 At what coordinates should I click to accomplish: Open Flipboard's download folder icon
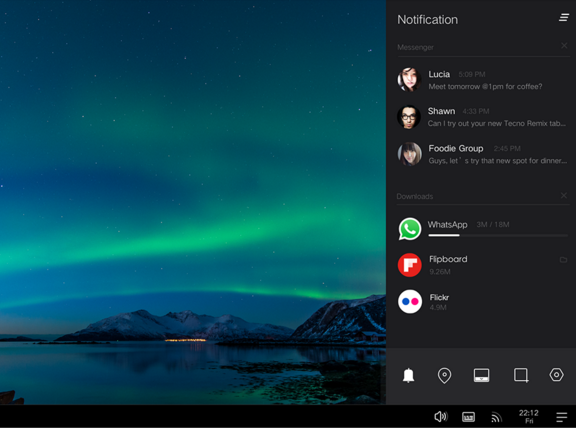[x=563, y=260]
